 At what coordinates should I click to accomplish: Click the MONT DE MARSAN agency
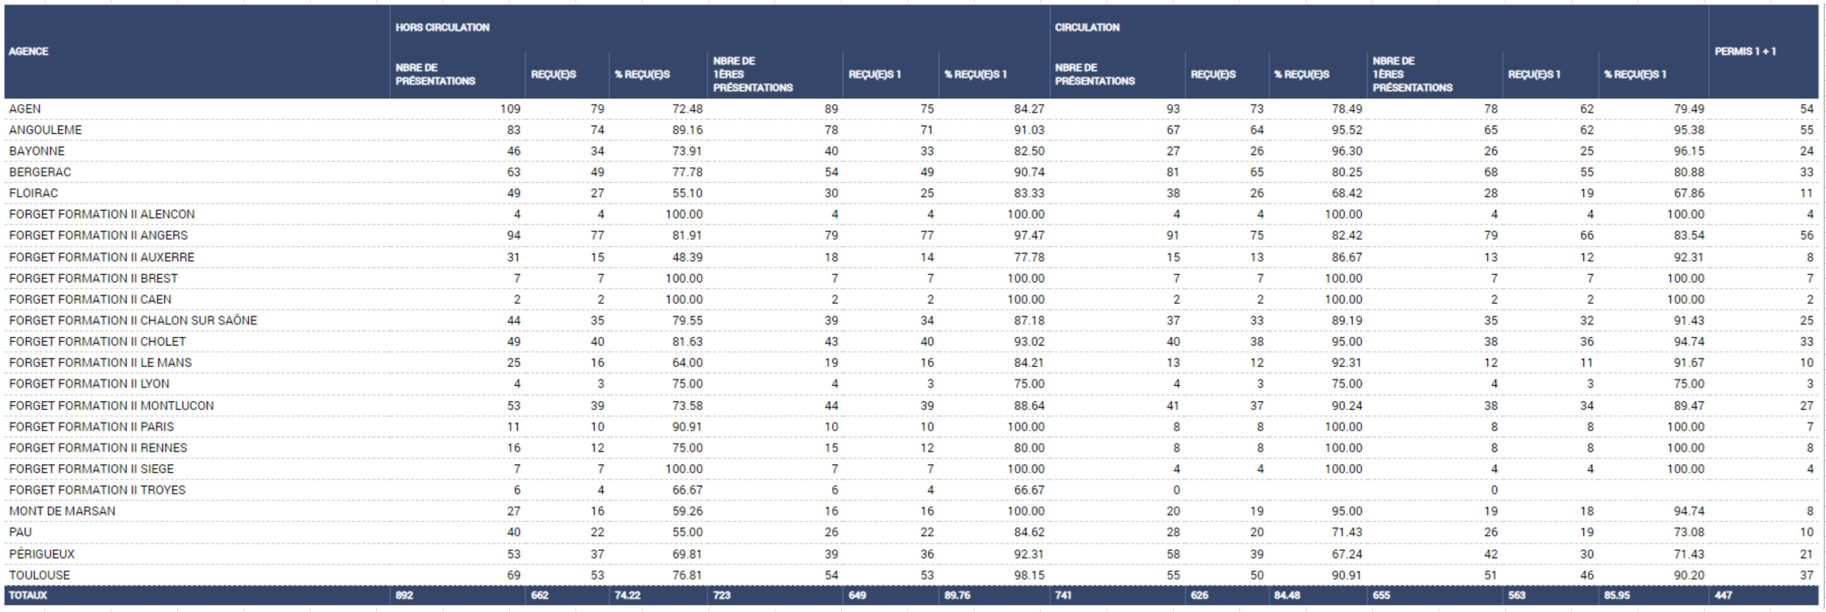(x=62, y=511)
